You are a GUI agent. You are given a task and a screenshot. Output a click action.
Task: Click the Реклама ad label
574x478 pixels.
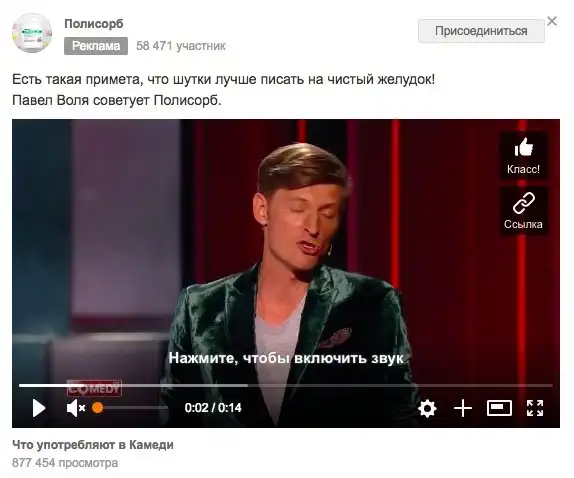96,46
